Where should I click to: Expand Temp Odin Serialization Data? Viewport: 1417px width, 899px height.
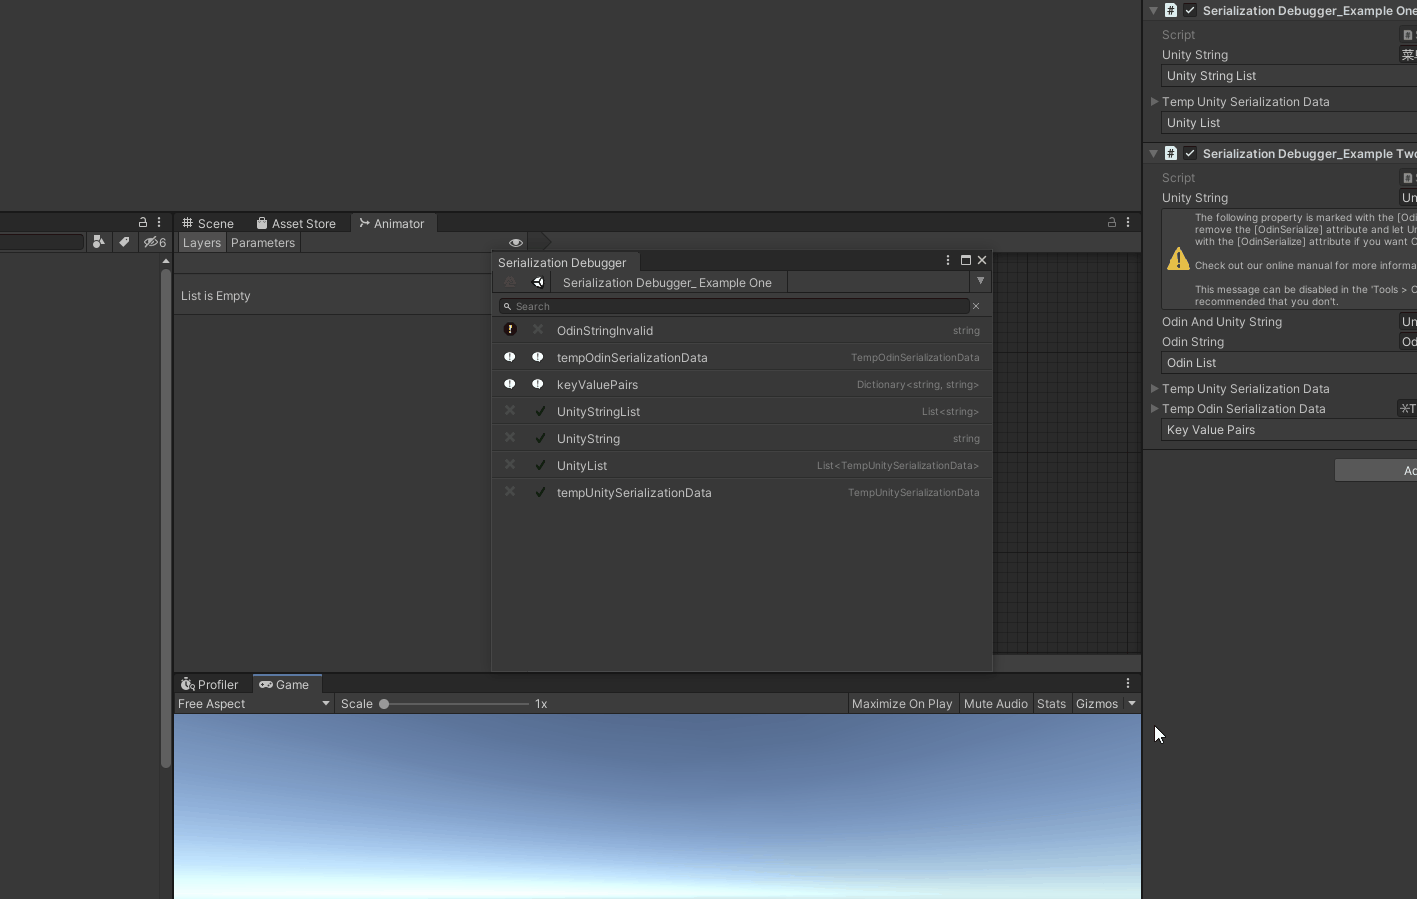1154,408
